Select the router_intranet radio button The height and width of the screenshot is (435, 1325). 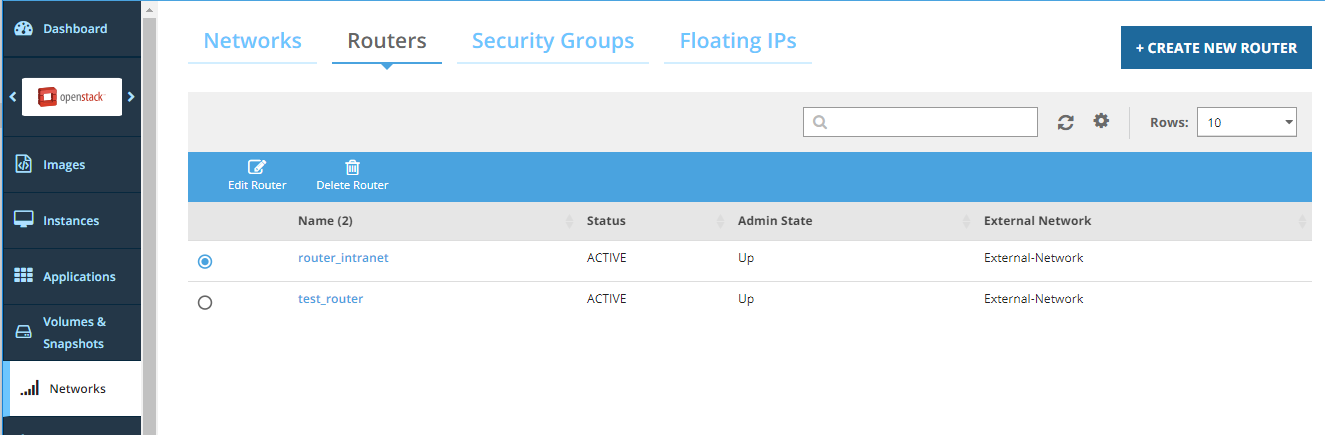205,261
